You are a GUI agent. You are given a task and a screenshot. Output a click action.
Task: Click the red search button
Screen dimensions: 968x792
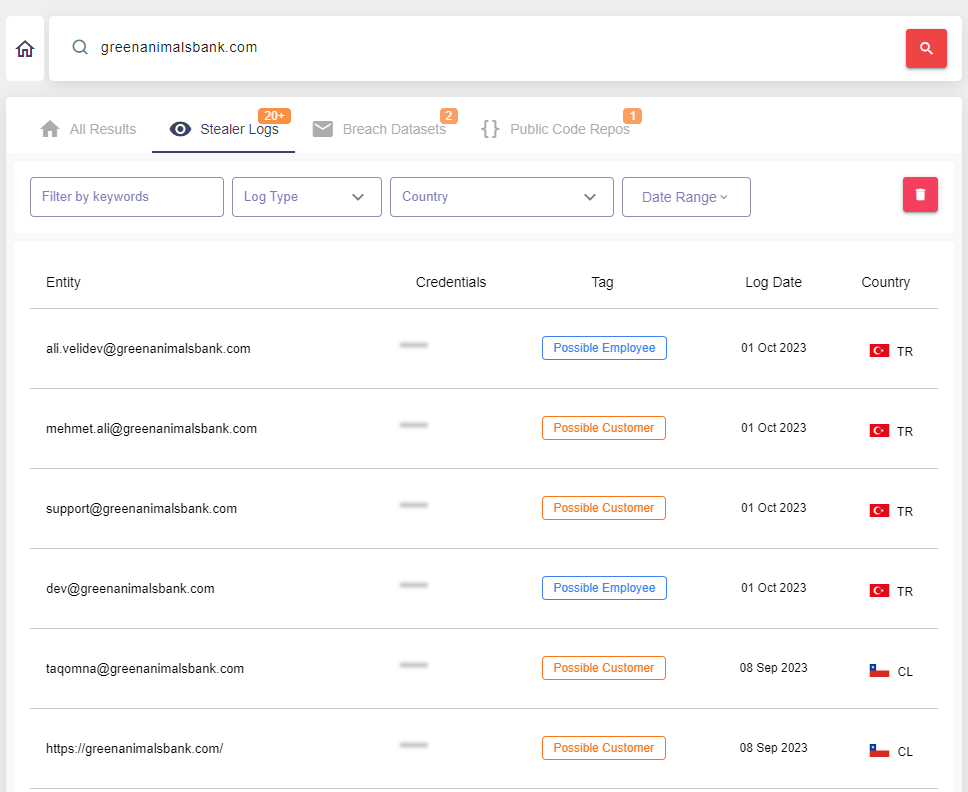[x=926, y=48]
